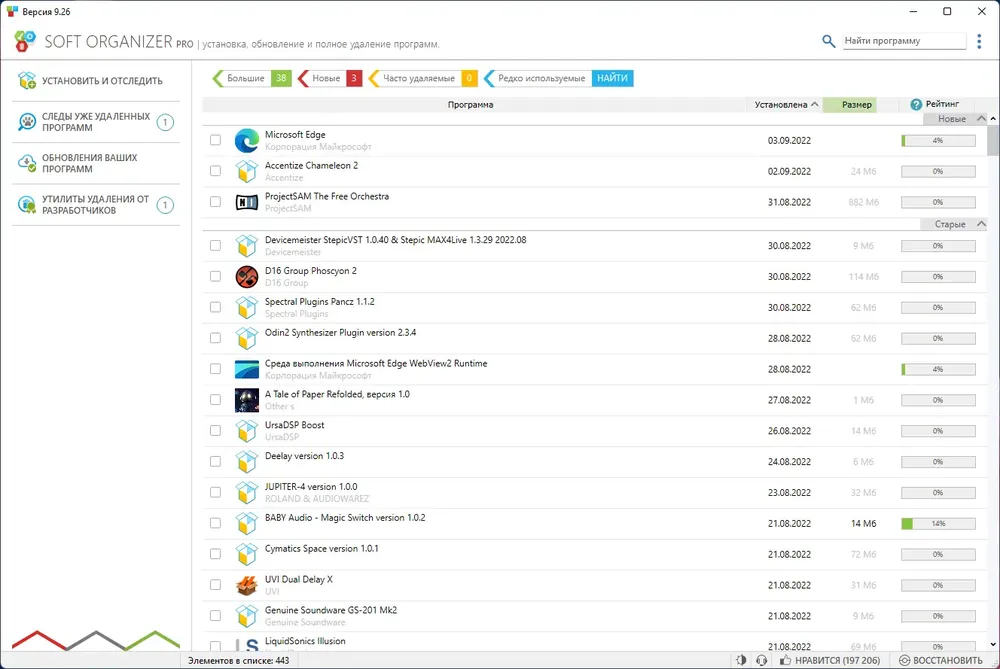Click the UVI Dual Delay X icon
The height and width of the screenshot is (669, 1000).
[x=247, y=585]
